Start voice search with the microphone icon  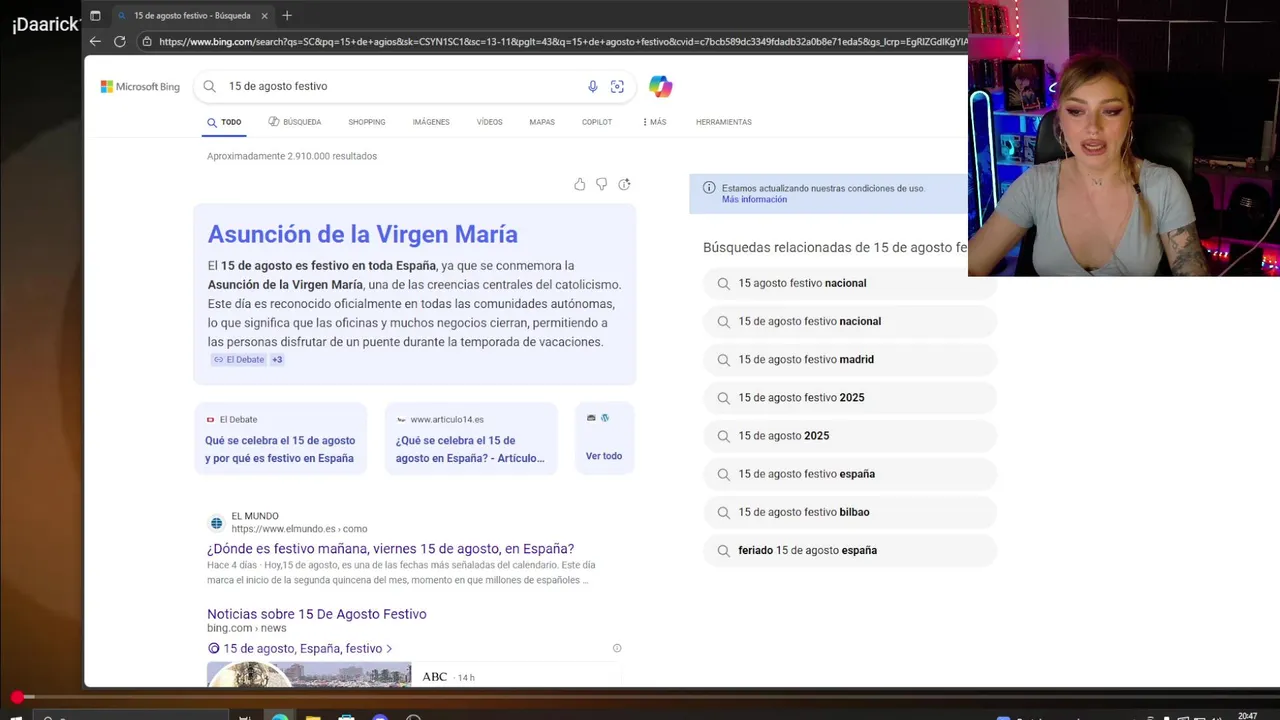tap(592, 87)
